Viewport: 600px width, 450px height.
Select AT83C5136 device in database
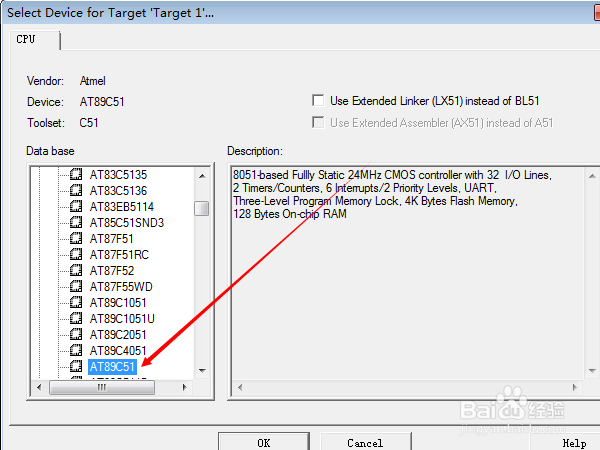[118, 191]
